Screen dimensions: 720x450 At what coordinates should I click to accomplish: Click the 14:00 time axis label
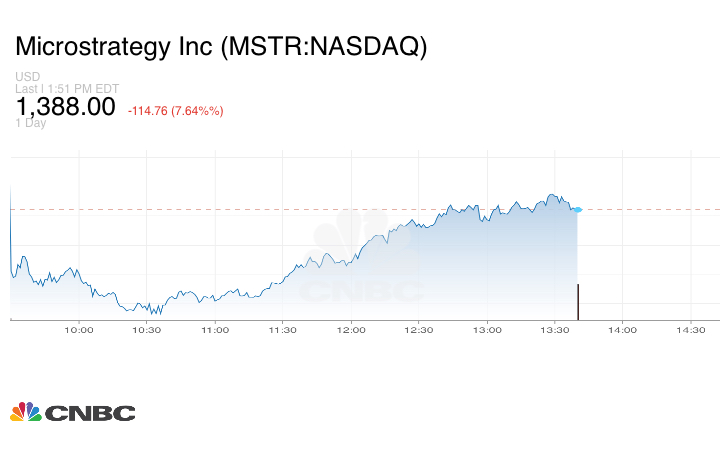(x=622, y=330)
